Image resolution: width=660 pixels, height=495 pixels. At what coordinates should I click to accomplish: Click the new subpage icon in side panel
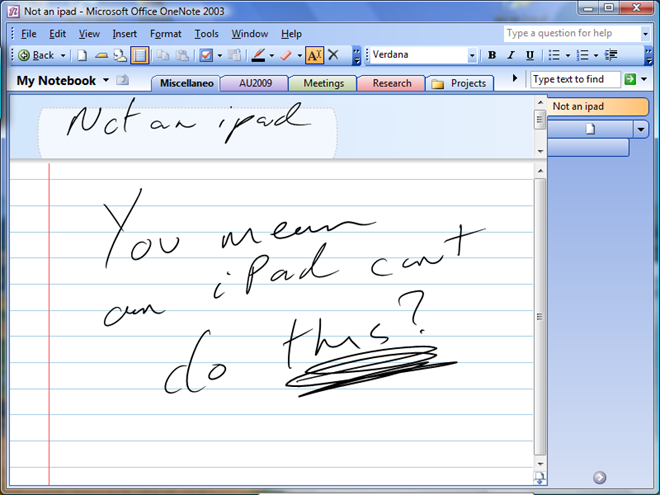[590, 129]
